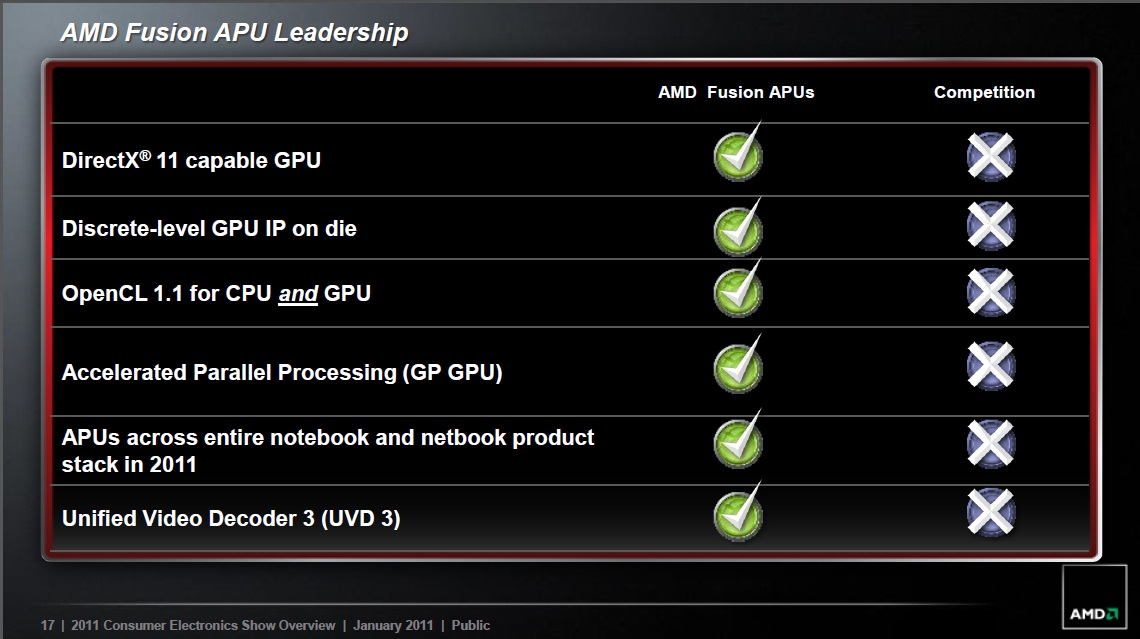The width and height of the screenshot is (1140, 639).
Task: Click Competition X mark for DirectX 11 row
Action: (991, 156)
